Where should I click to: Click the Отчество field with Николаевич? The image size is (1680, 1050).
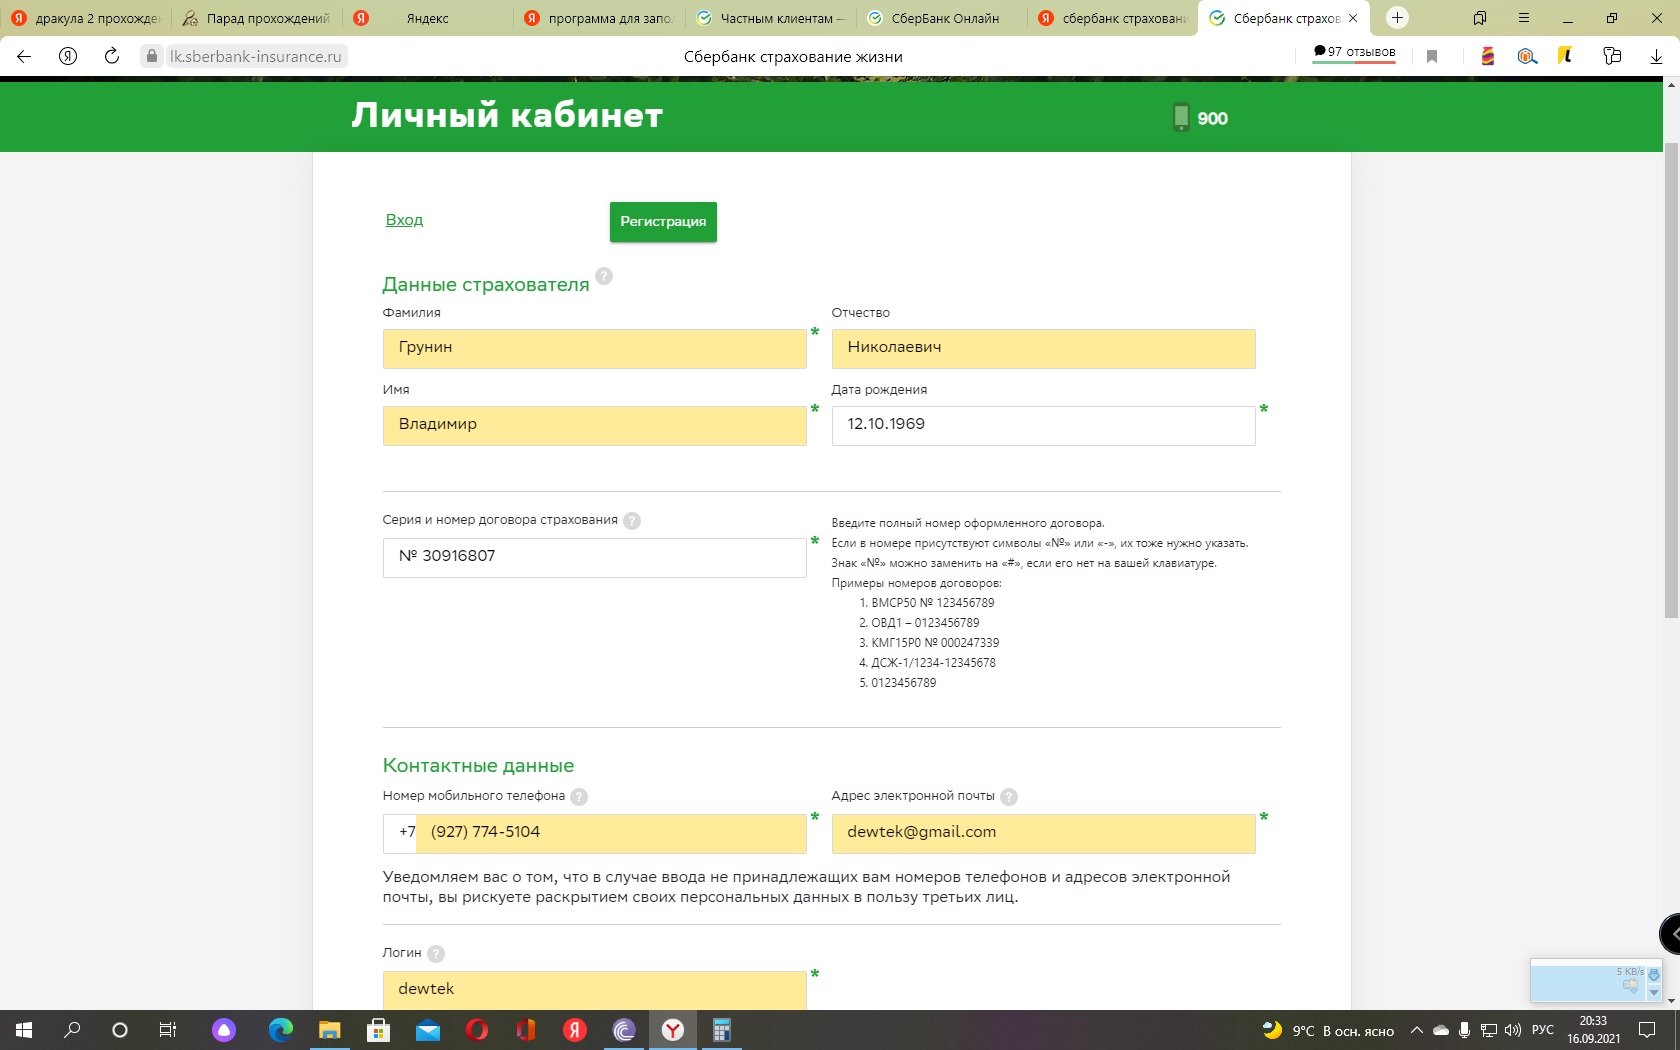point(1043,348)
